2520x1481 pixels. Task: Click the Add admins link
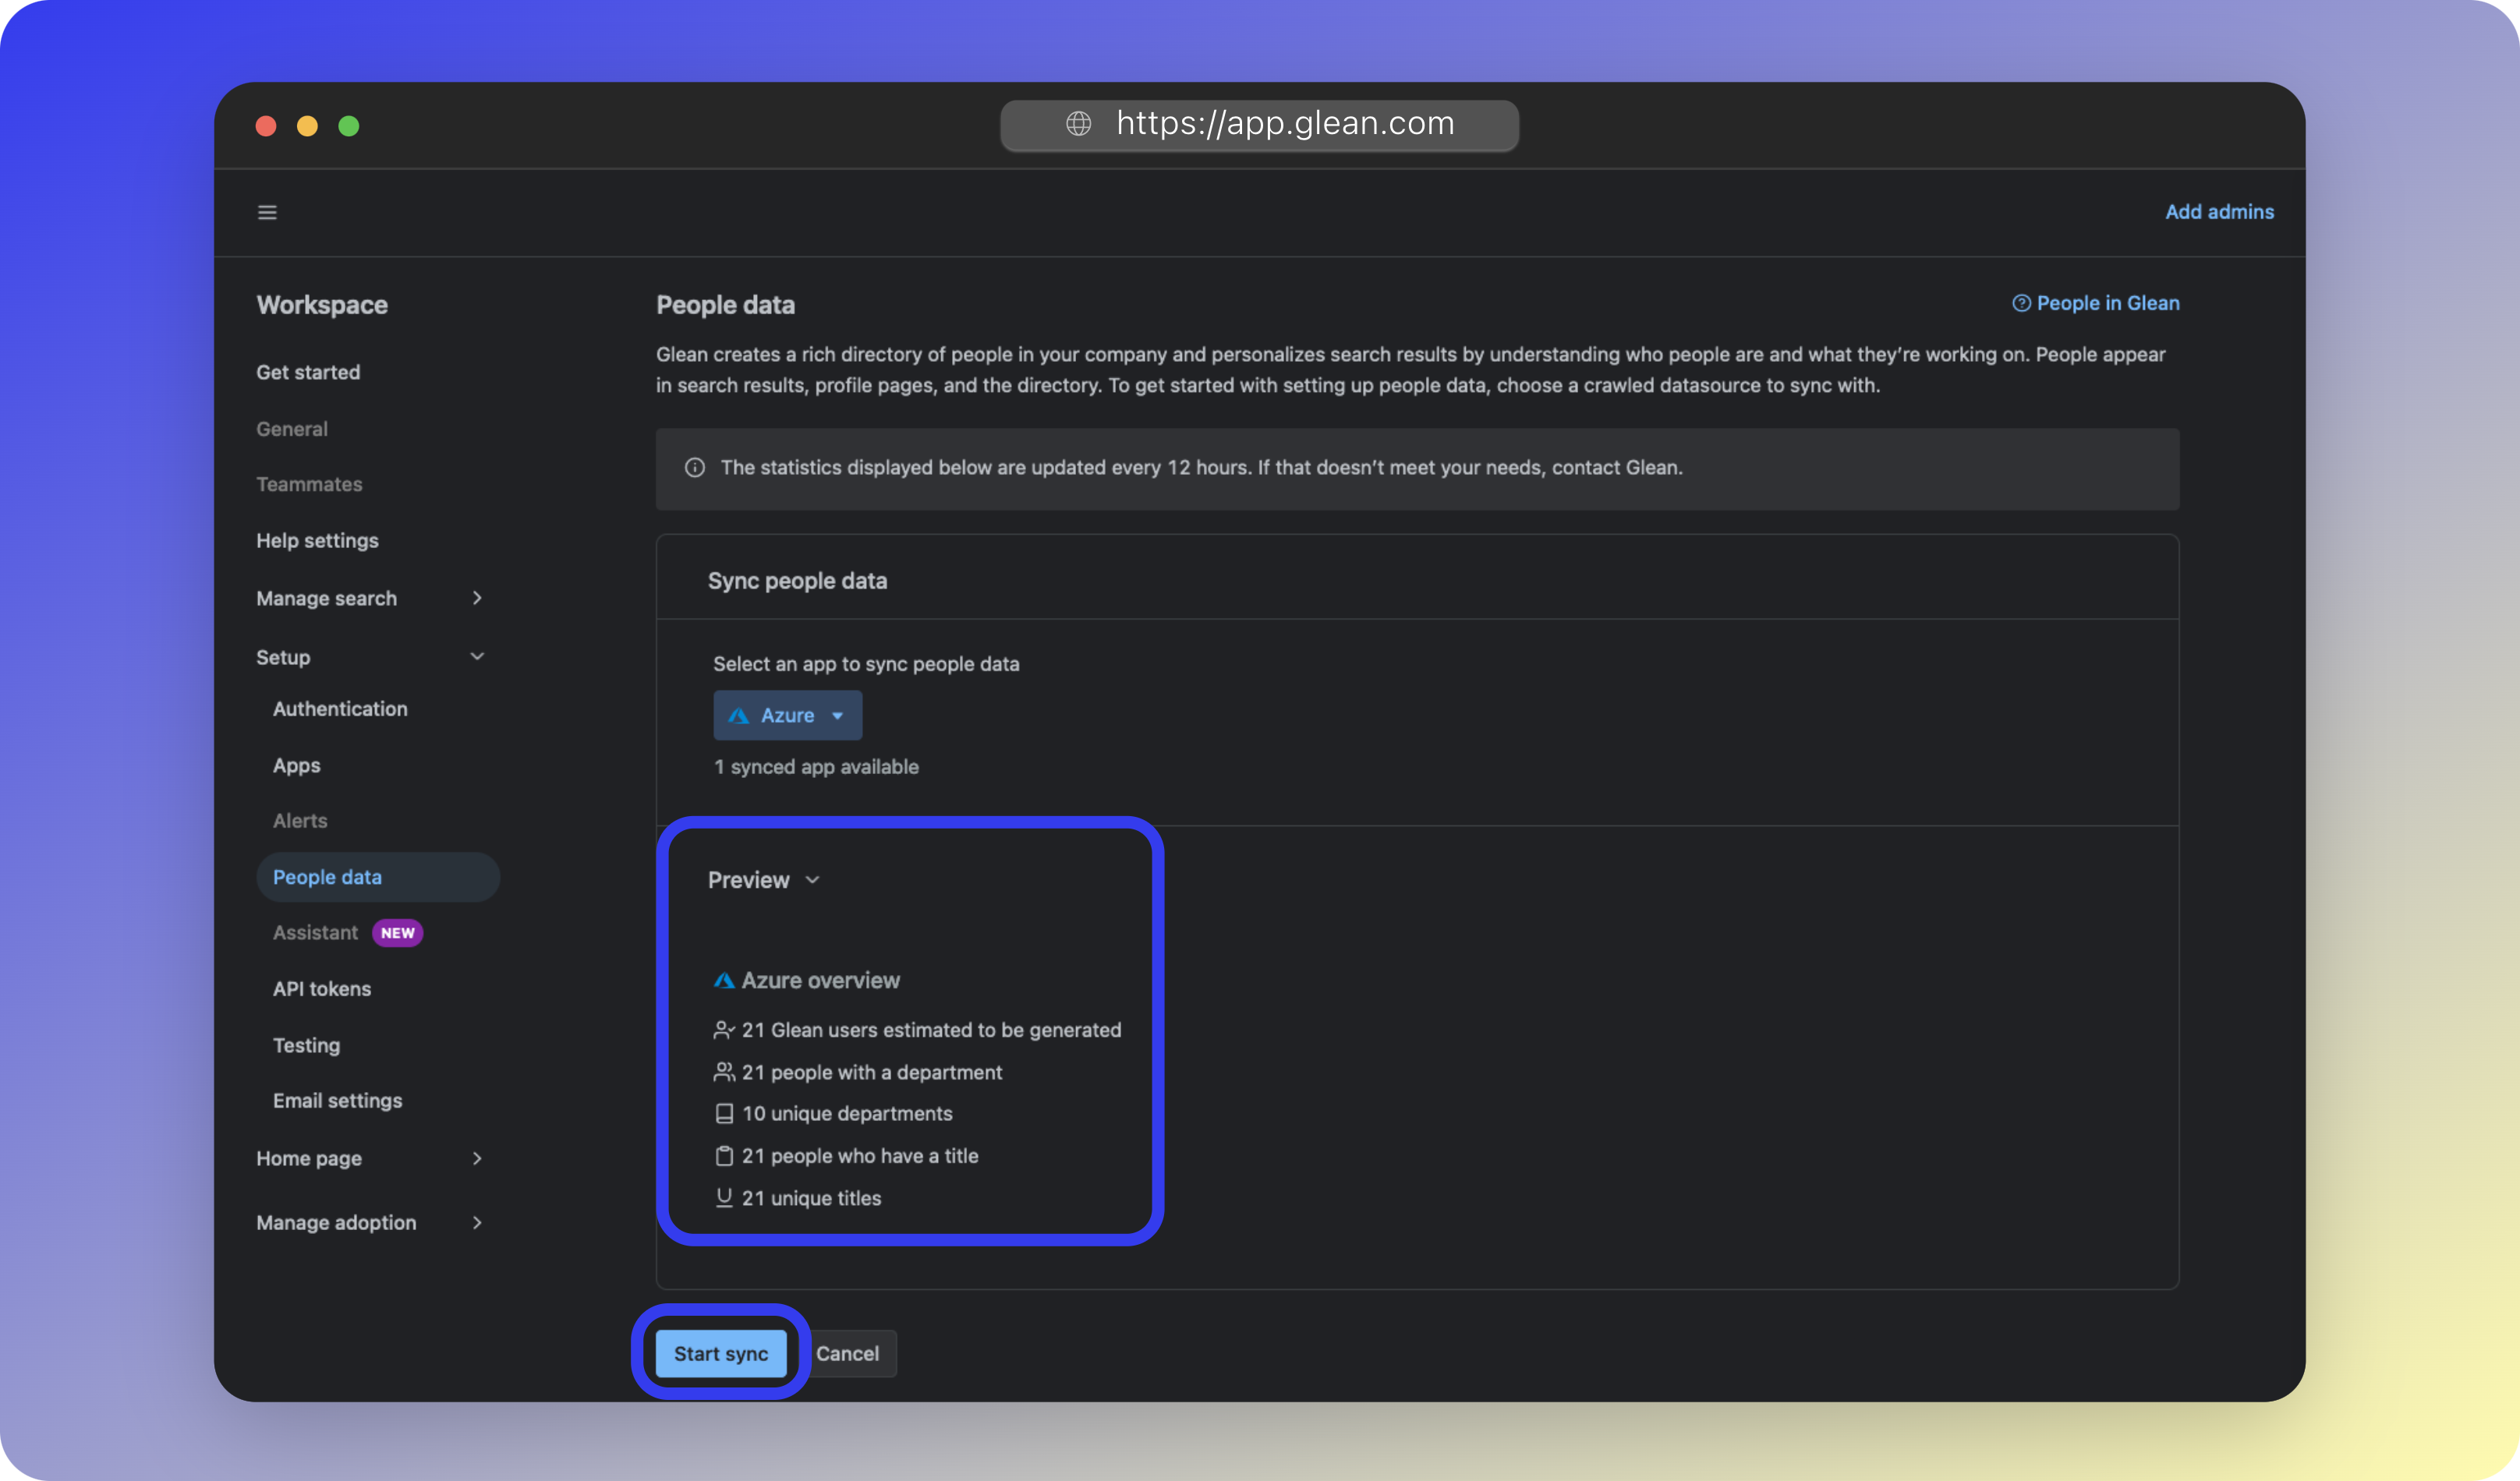point(2219,212)
